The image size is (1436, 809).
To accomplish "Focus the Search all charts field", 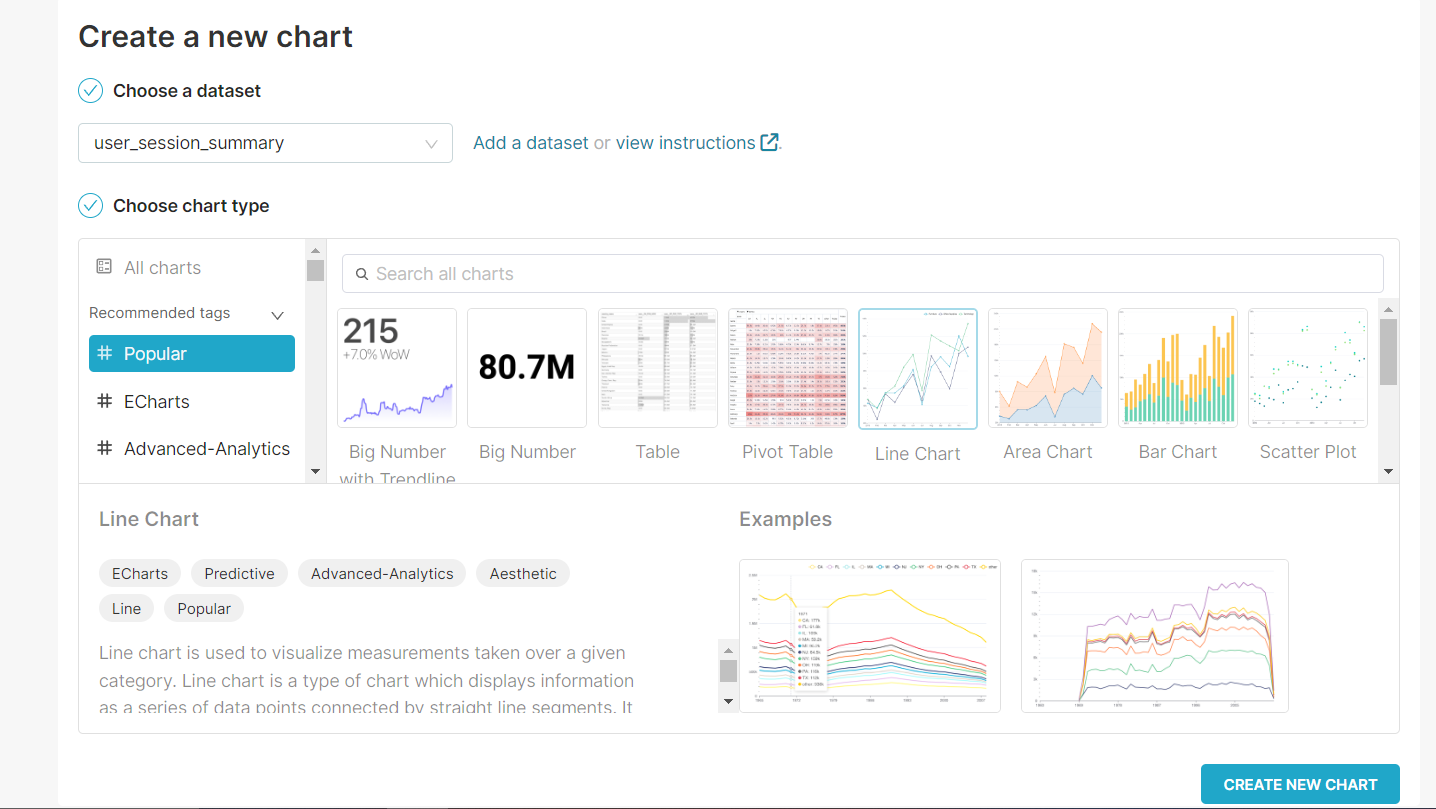I will pyautogui.click(x=863, y=274).
